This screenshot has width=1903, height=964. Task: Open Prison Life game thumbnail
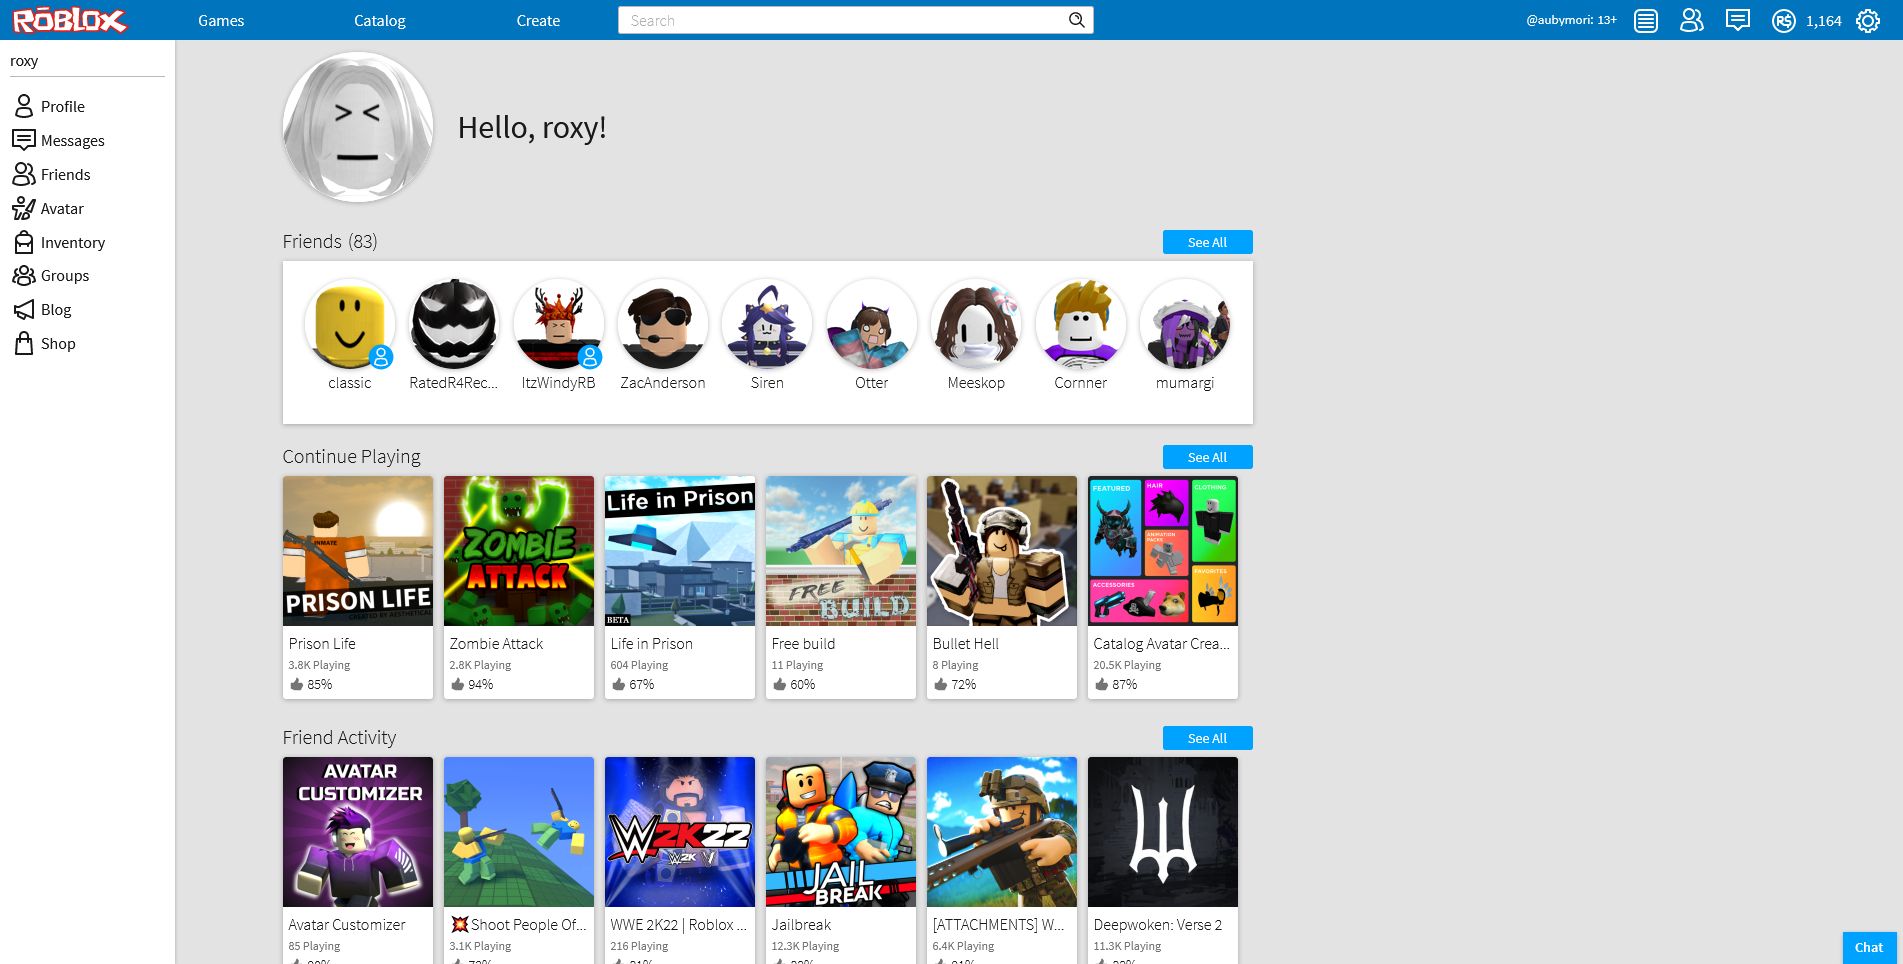pyautogui.click(x=358, y=551)
